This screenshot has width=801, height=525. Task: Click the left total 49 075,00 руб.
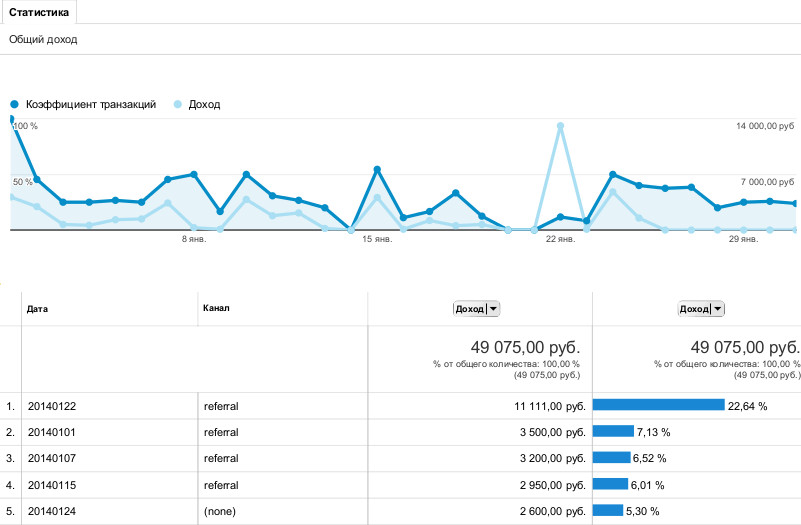pos(525,347)
